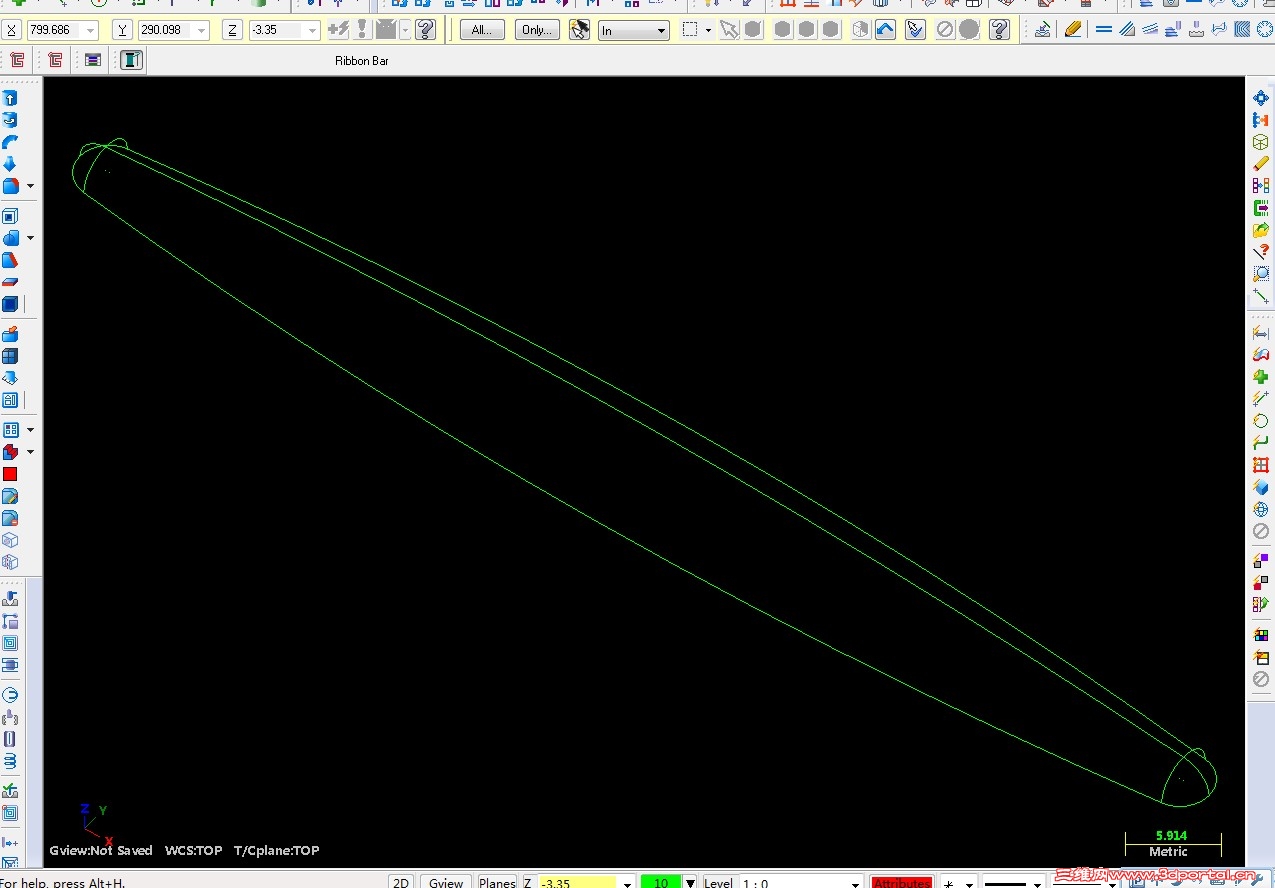Click the T/Cplane:TOP label in viewport
The image size is (1275, 888).
pyautogui.click(x=276, y=851)
